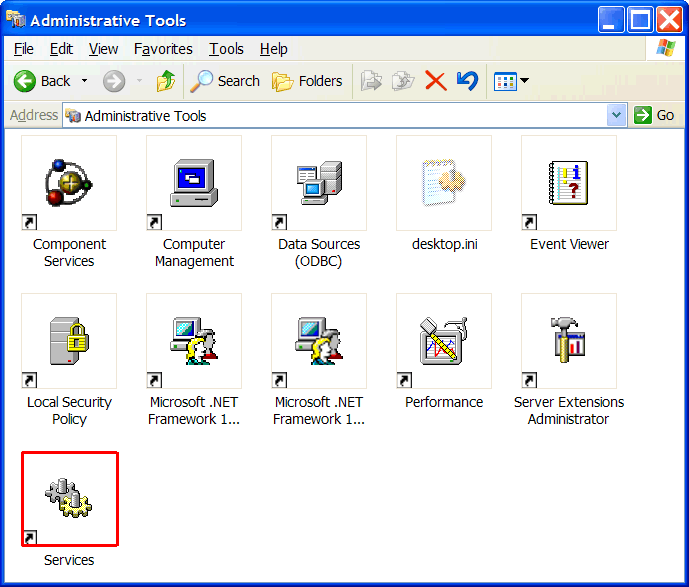
Task: Open the Server Extensions Administrator icon
Action: click(569, 341)
